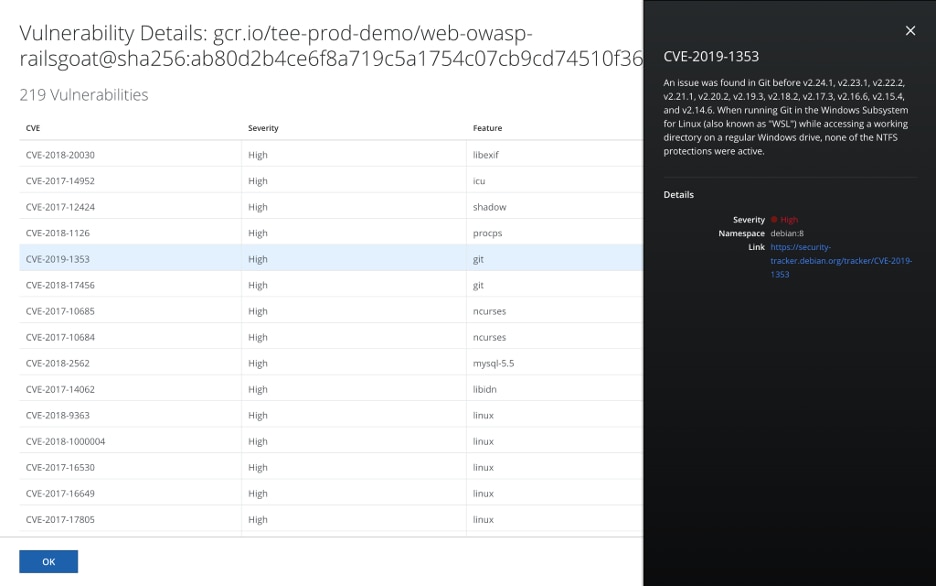Screen dimensions: 936x586
Task: Click the CVE column header
Action: [33, 128]
